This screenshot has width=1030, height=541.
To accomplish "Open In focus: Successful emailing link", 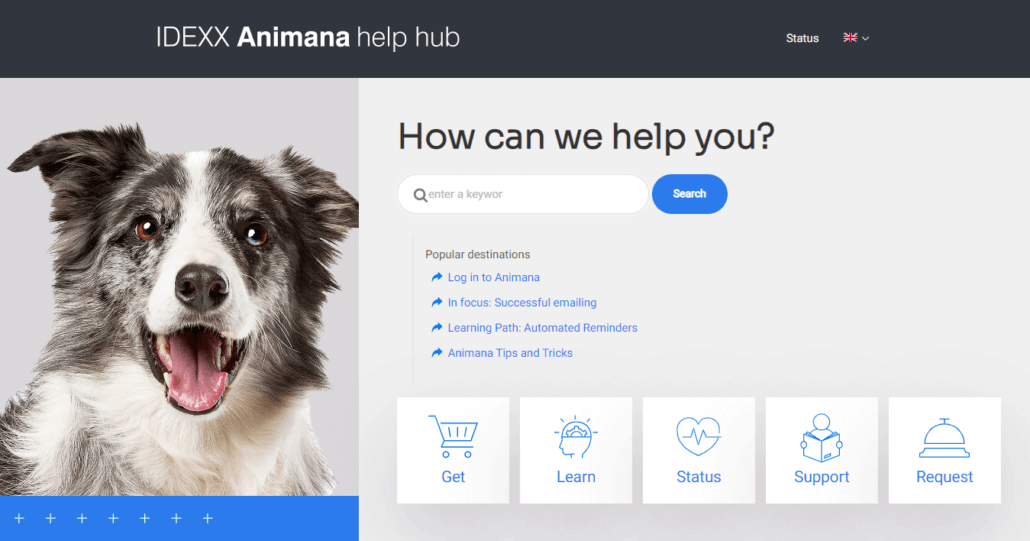I will (522, 302).
